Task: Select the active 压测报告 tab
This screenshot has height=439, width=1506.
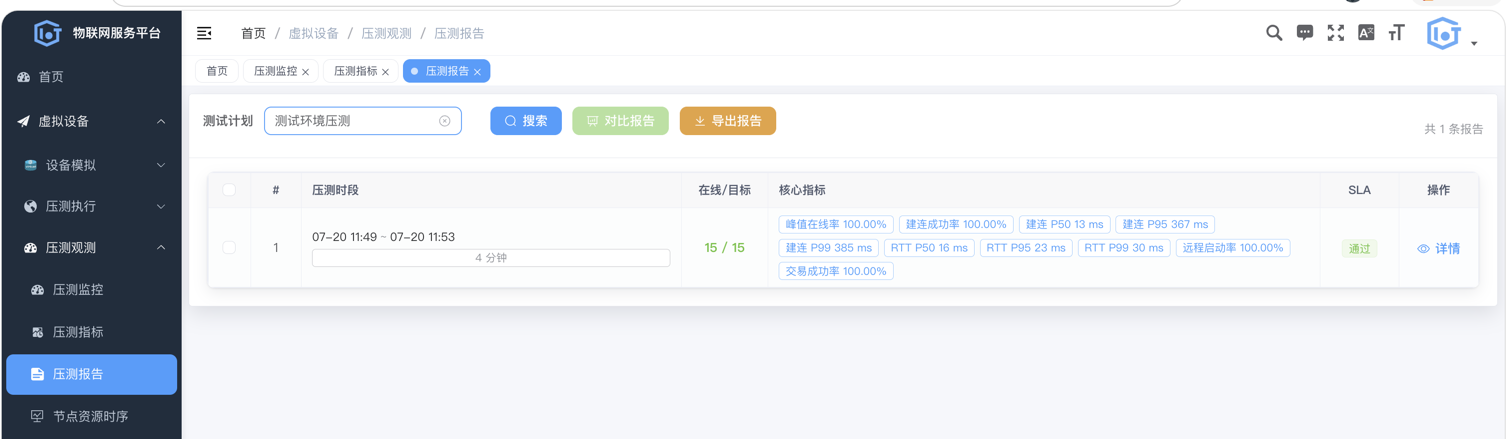Action: point(447,71)
